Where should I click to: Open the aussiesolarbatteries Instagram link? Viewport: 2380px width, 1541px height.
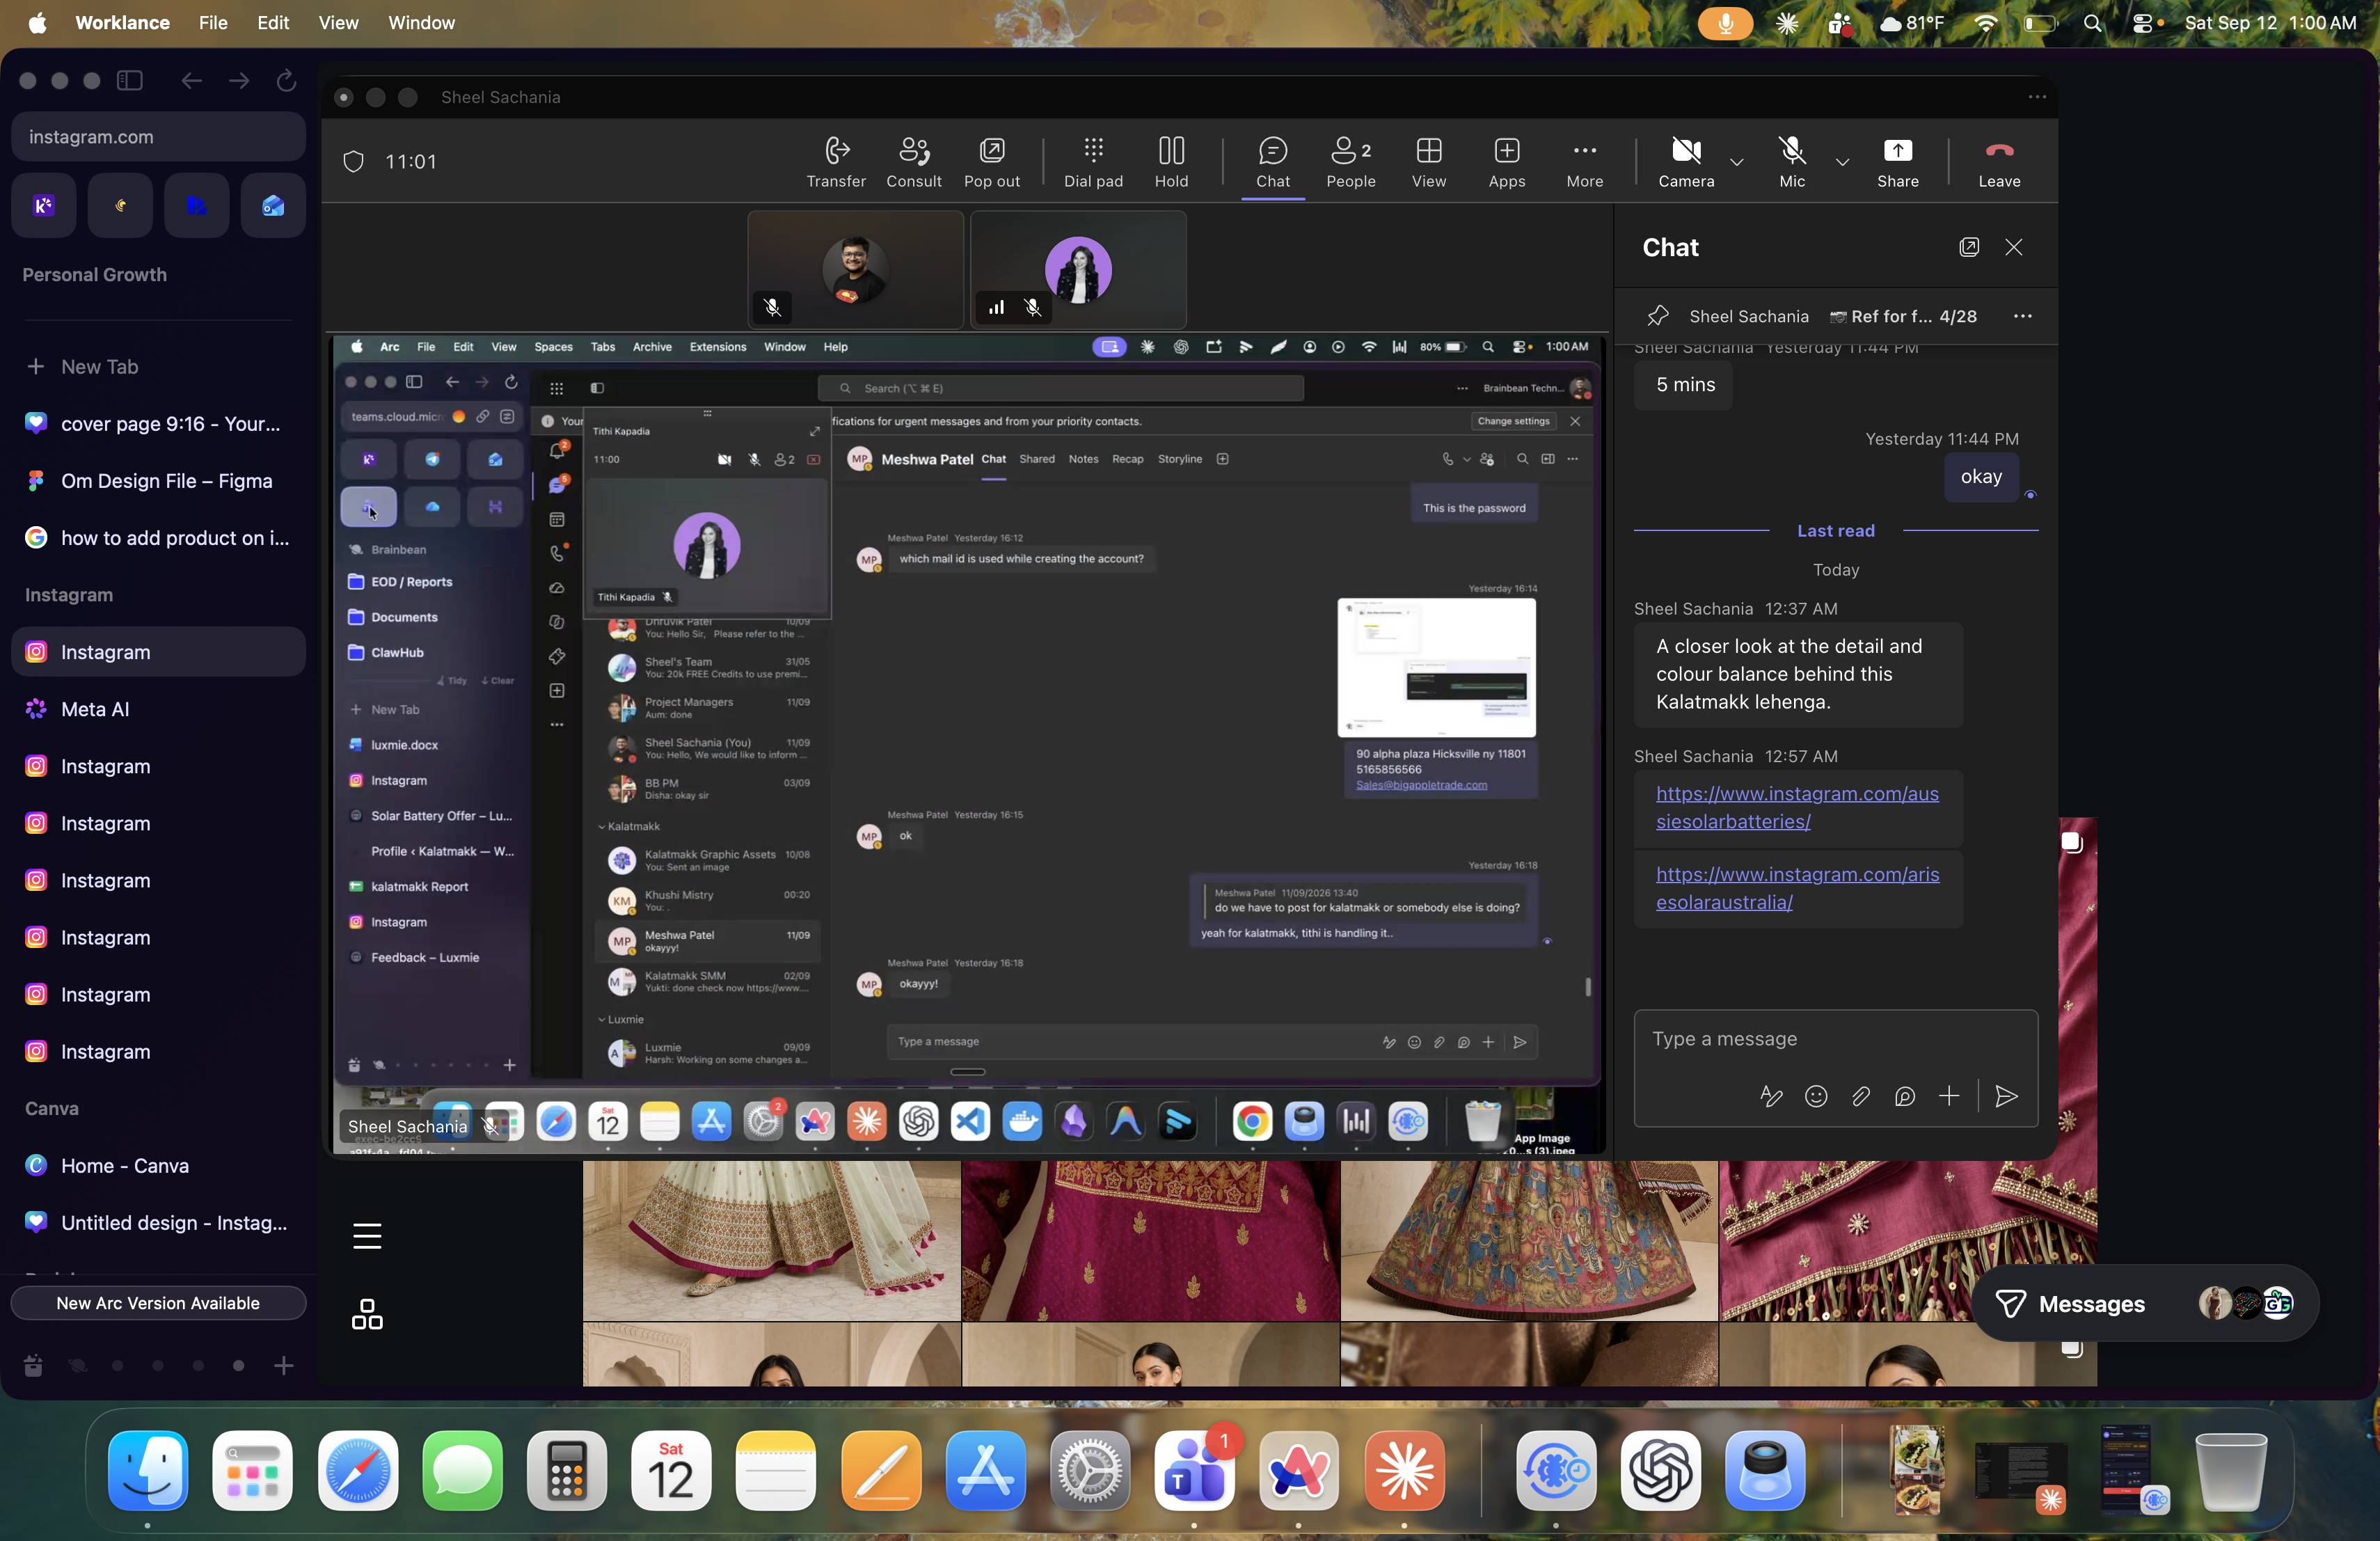coord(1797,807)
